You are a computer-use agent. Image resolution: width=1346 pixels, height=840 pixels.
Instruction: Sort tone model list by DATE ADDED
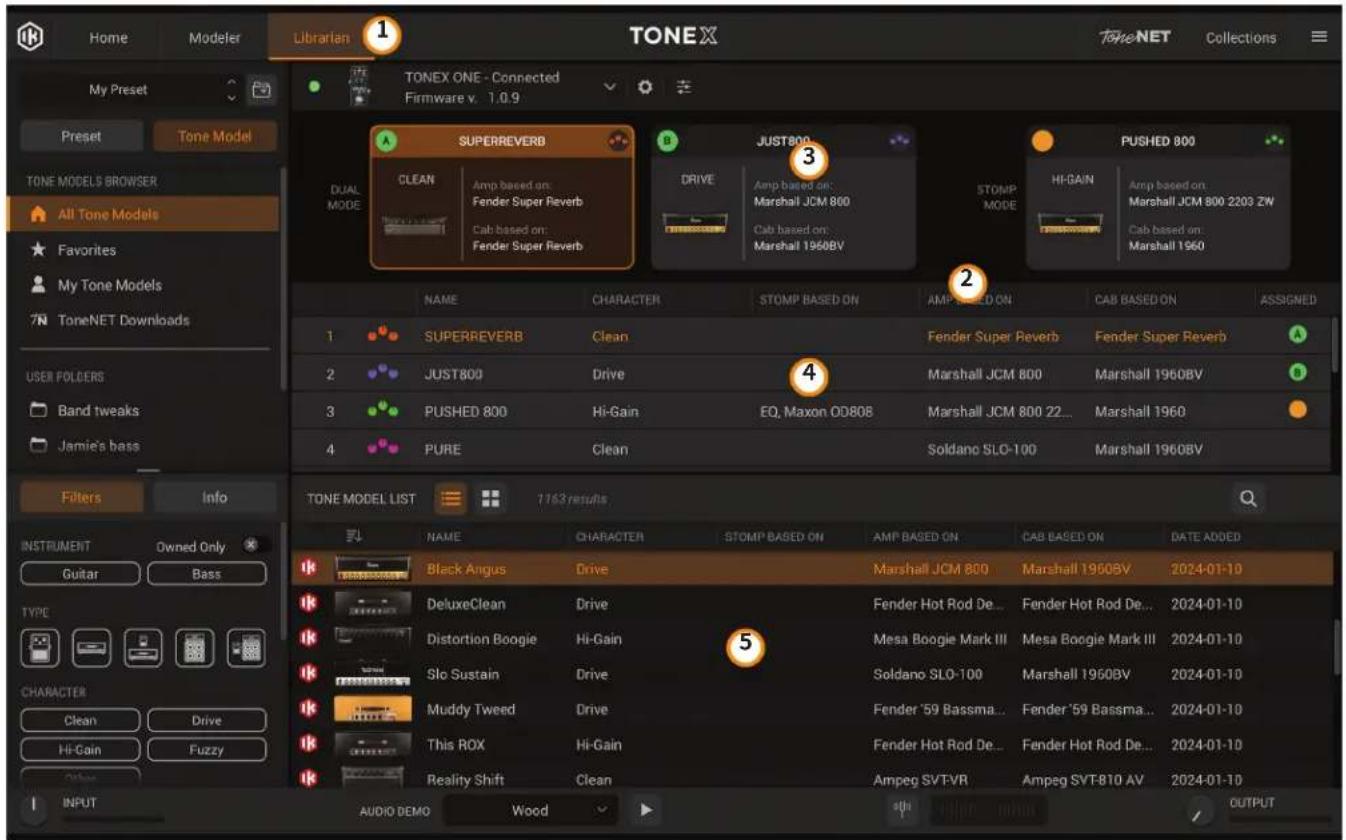click(1206, 537)
